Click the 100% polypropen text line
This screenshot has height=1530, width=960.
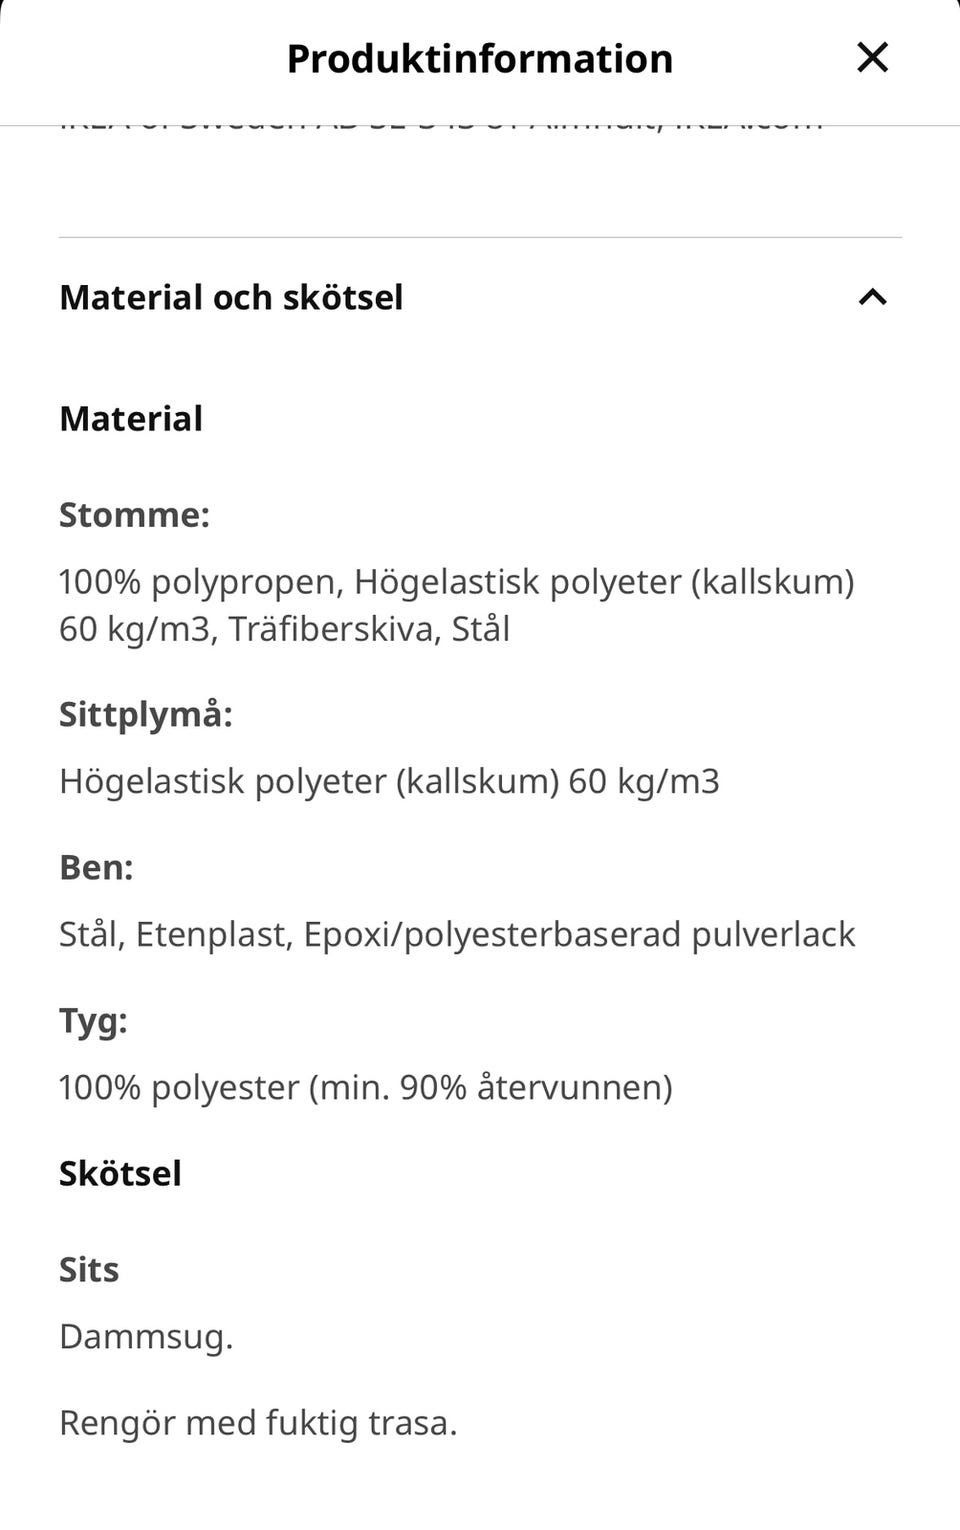click(456, 582)
